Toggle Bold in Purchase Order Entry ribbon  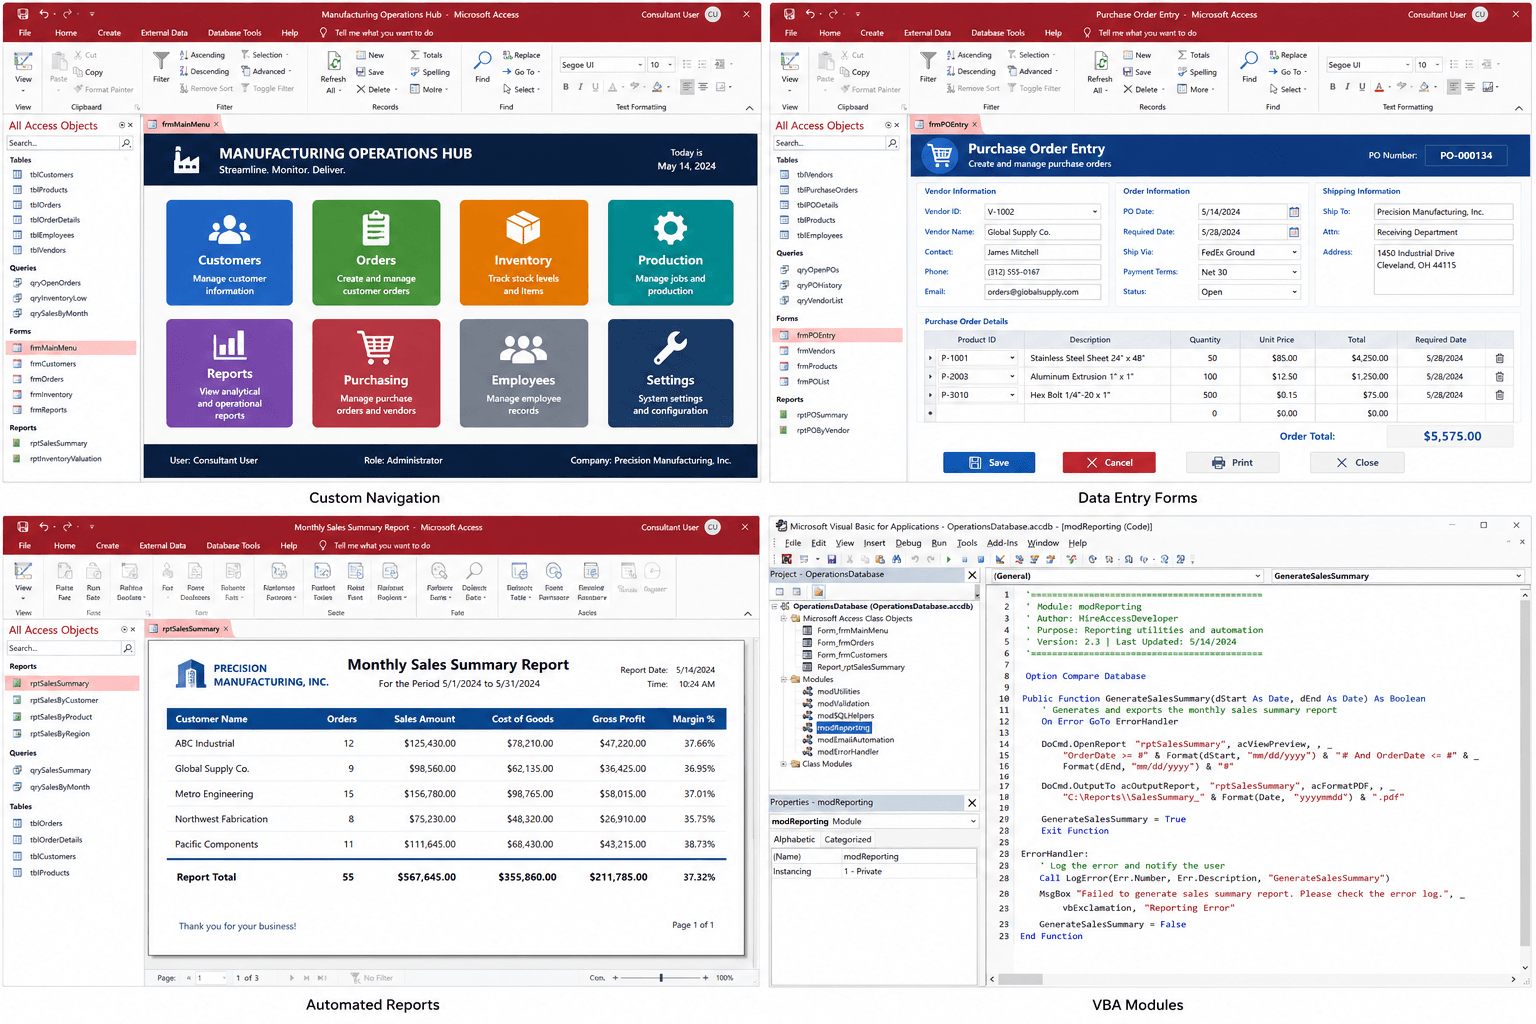1333,87
